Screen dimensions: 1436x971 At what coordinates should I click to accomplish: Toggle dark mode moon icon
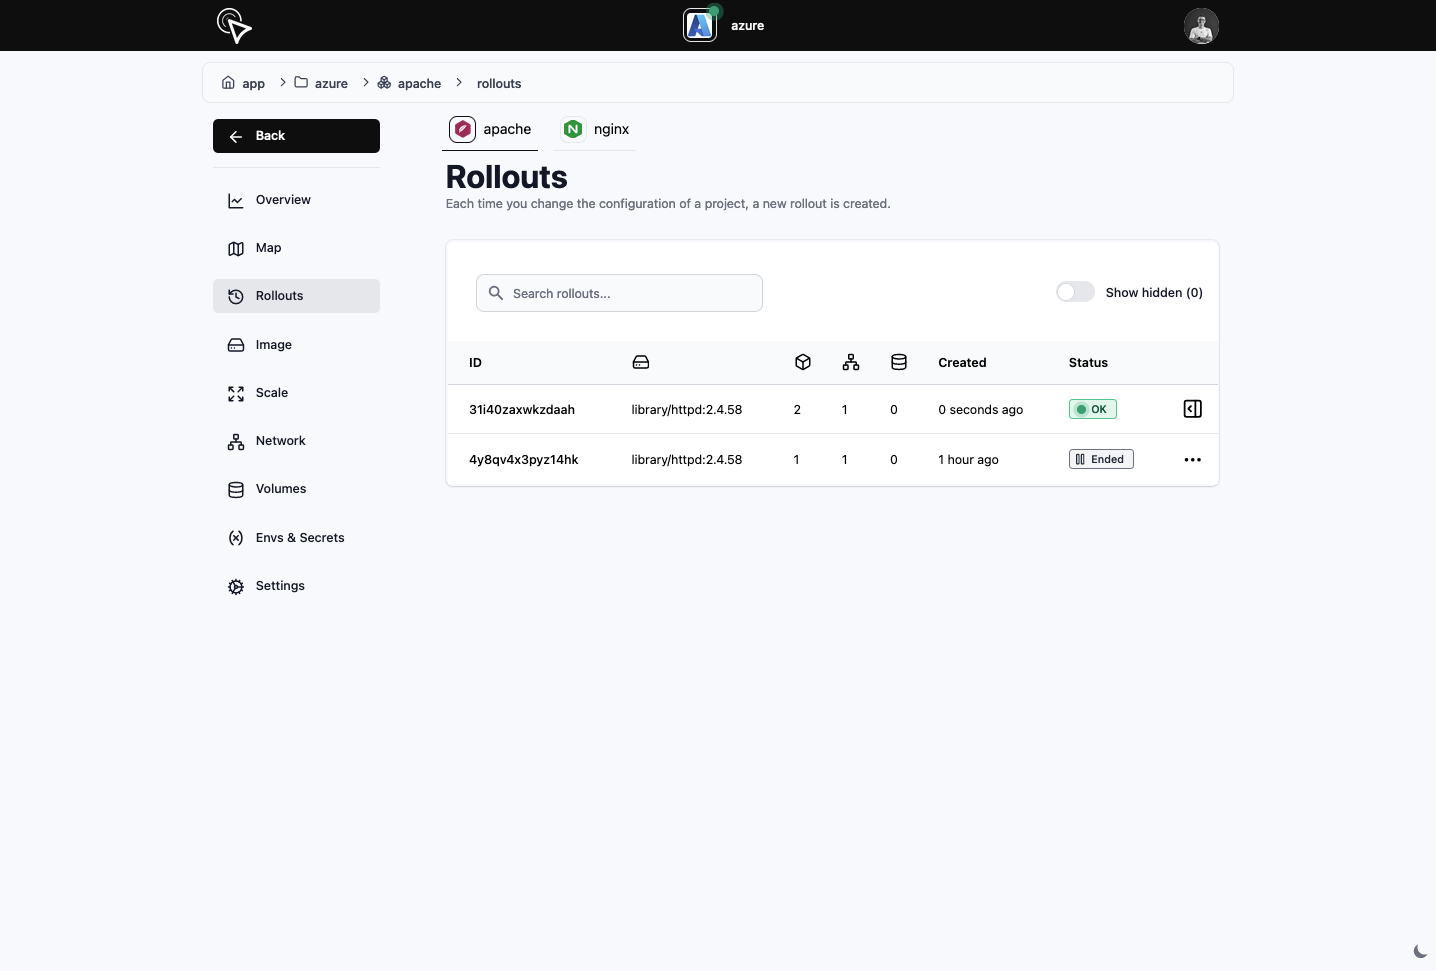(1420, 951)
